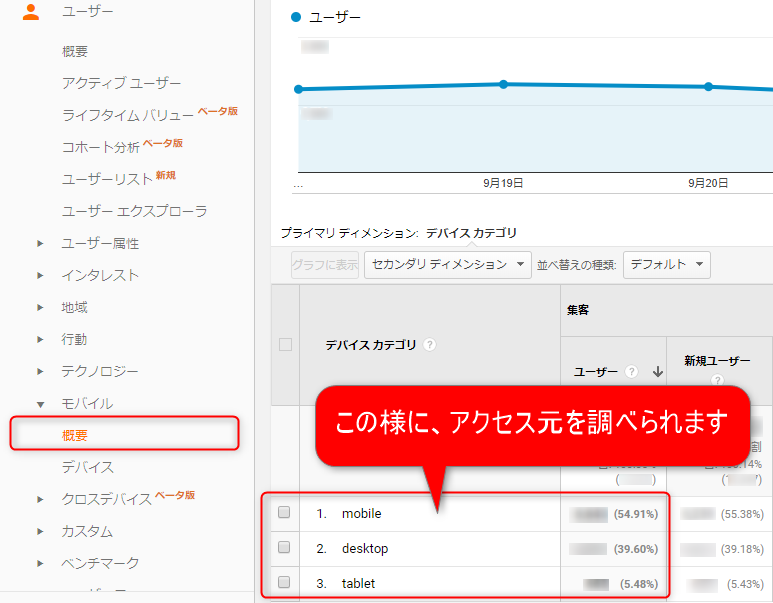Click the sort arrow in ユーザー column

click(x=657, y=372)
